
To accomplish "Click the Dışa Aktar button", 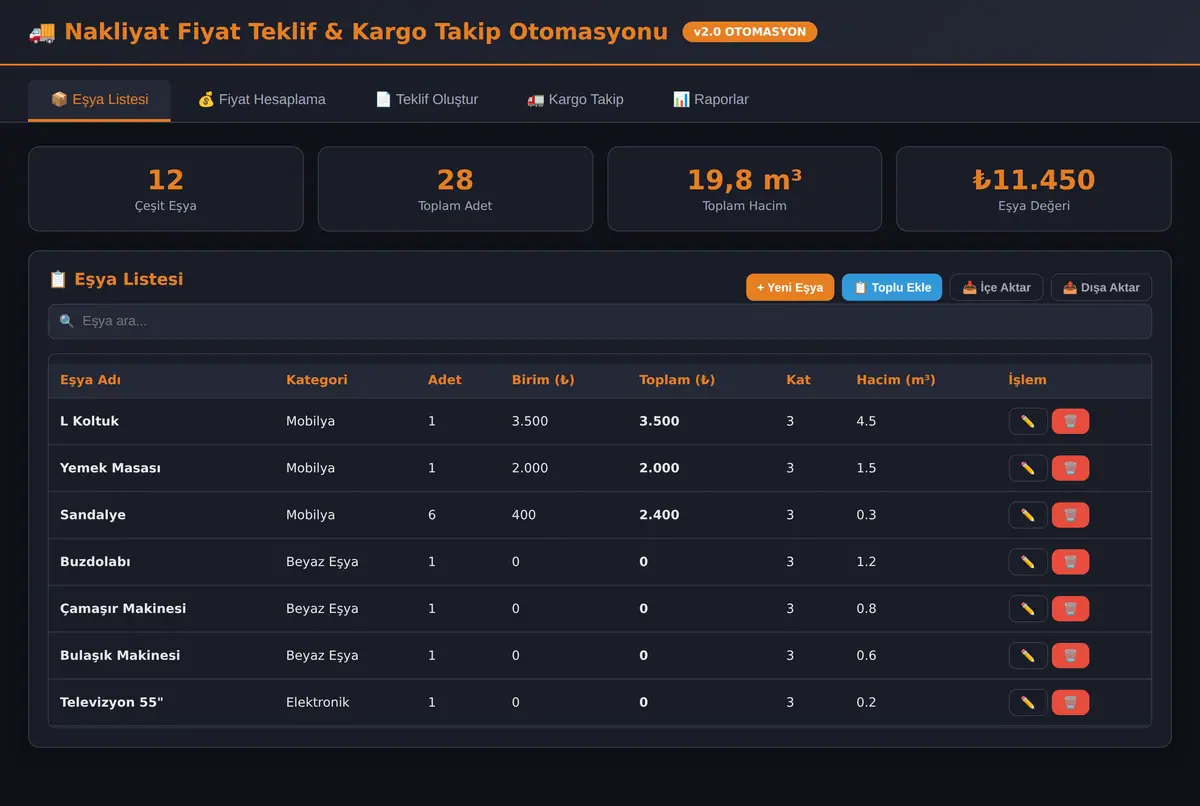I will pos(1101,288).
